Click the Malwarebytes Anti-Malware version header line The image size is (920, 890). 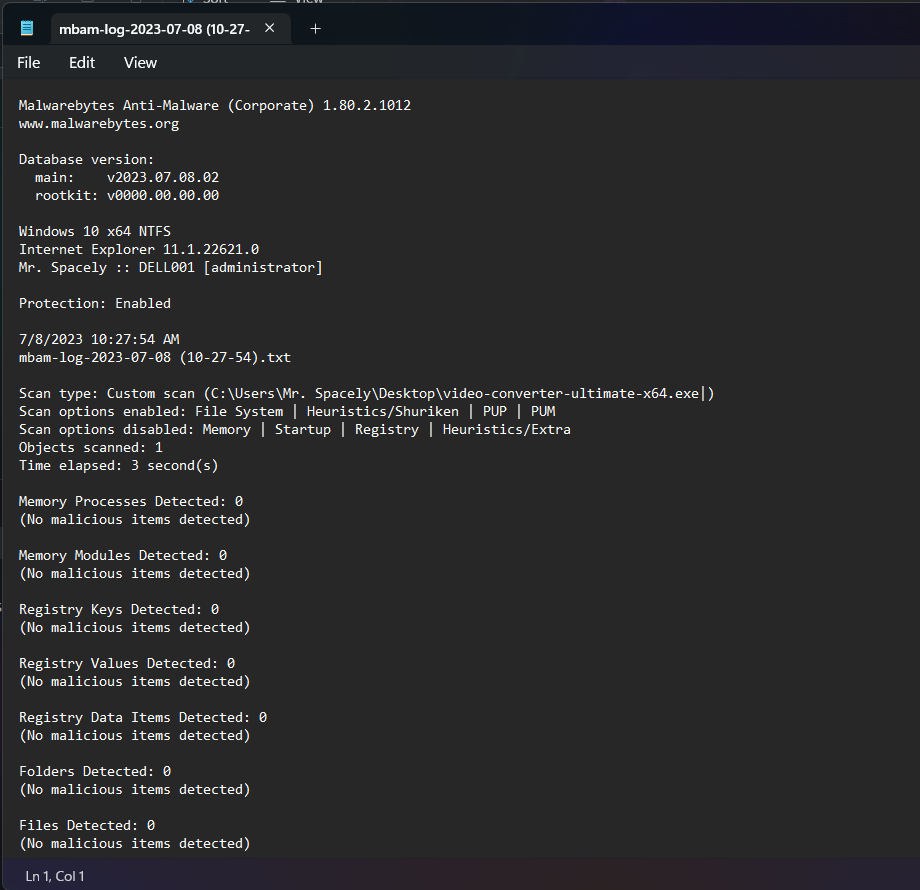click(x=215, y=106)
